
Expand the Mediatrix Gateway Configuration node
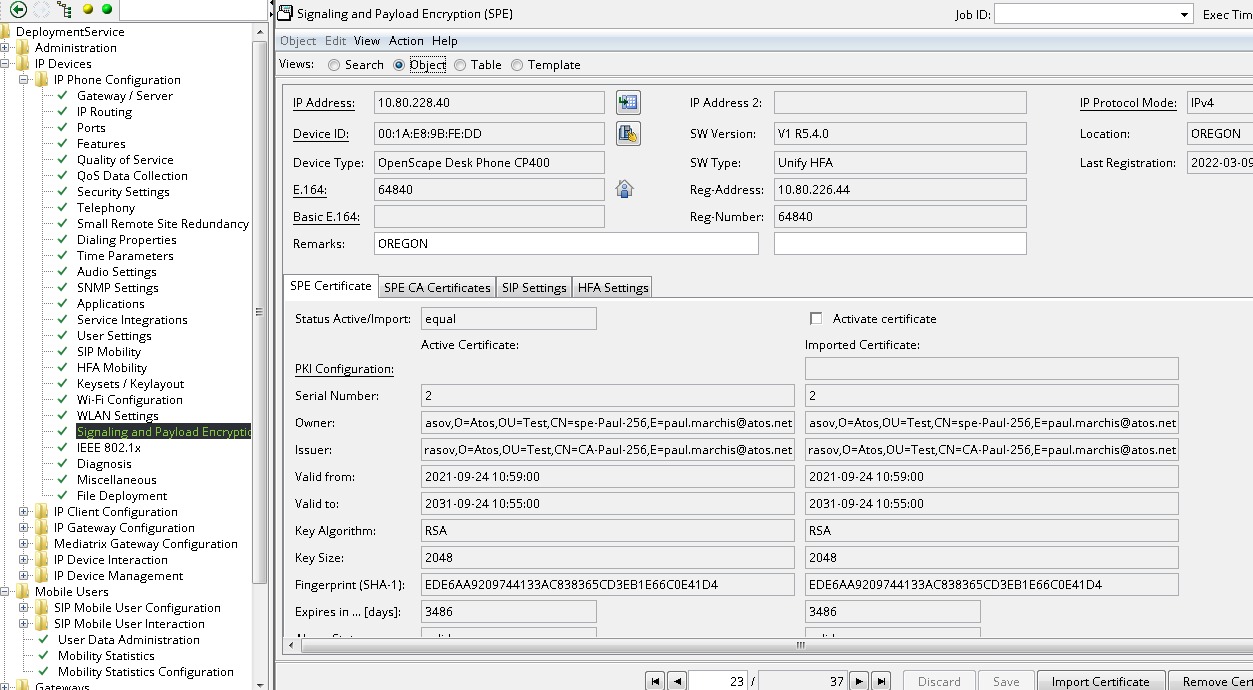24,544
